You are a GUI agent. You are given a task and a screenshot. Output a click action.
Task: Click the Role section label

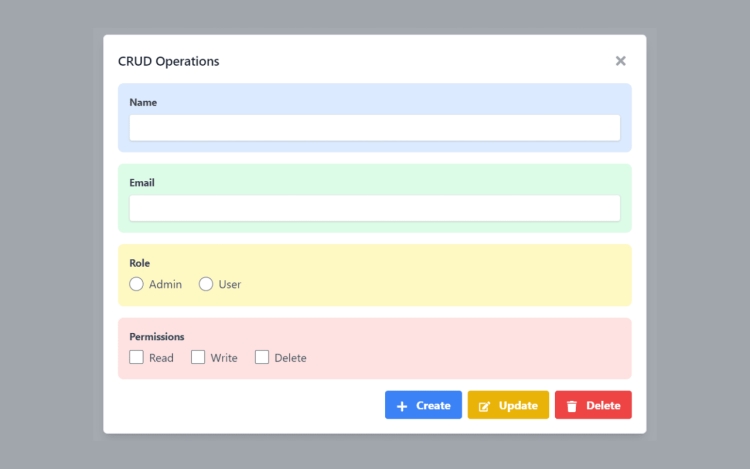(x=140, y=263)
